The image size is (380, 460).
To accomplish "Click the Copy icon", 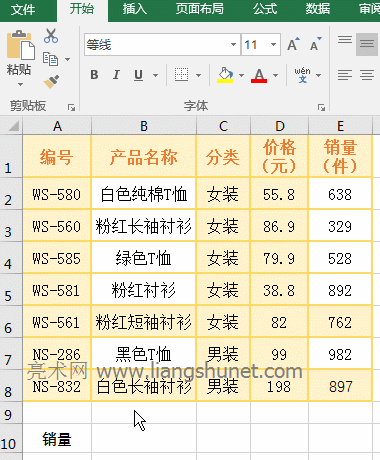I will [50, 59].
